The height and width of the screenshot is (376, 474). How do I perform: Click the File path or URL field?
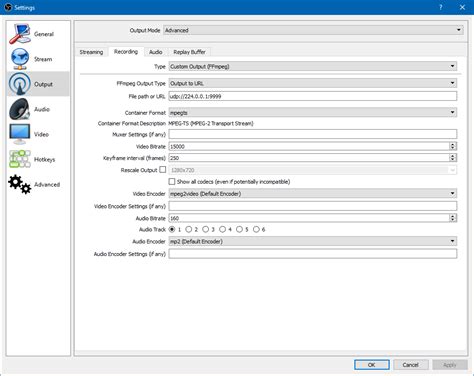313,96
